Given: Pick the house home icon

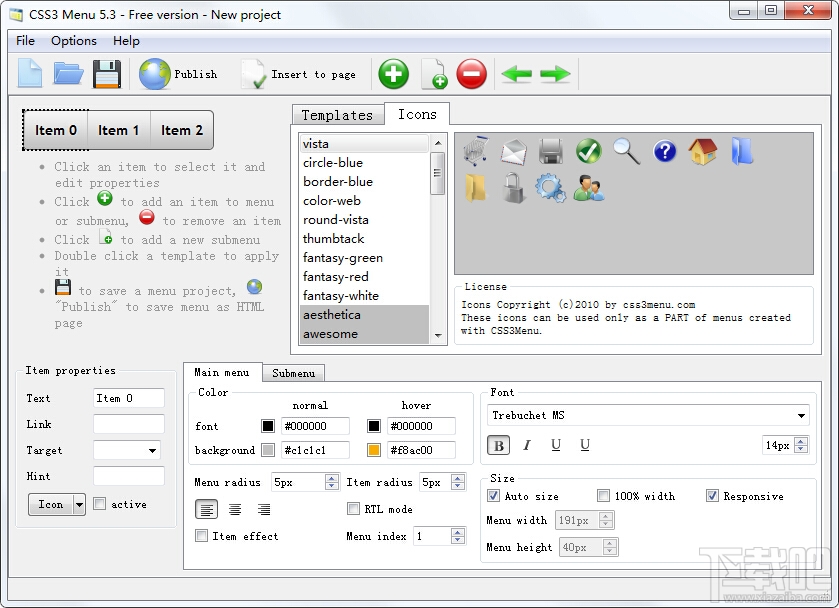Looking at the screenshot, I should (702, 151).
